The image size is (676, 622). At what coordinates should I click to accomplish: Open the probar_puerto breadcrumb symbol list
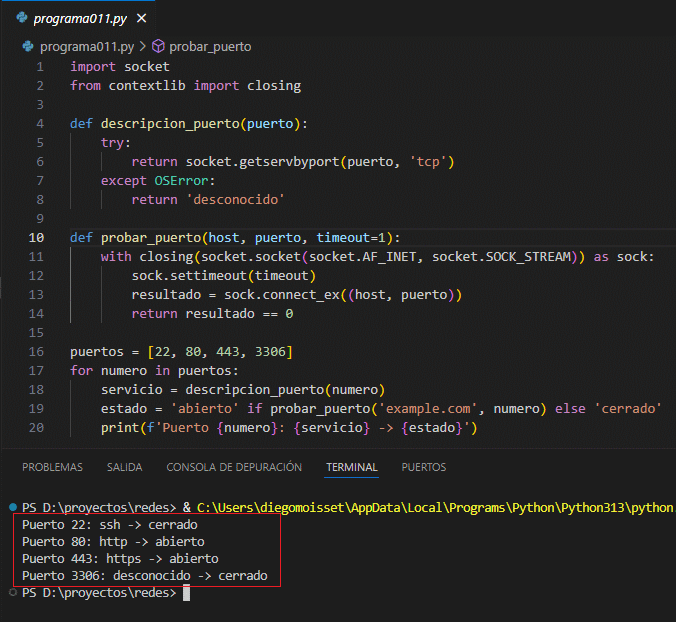(210, 46)
